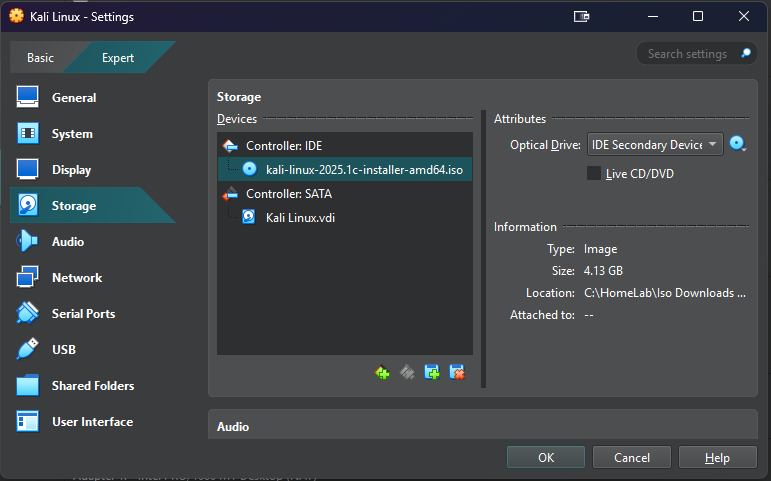This screenshot has height=481, width=771.
Task: Click the Help button
Action: tap(717, 457)
